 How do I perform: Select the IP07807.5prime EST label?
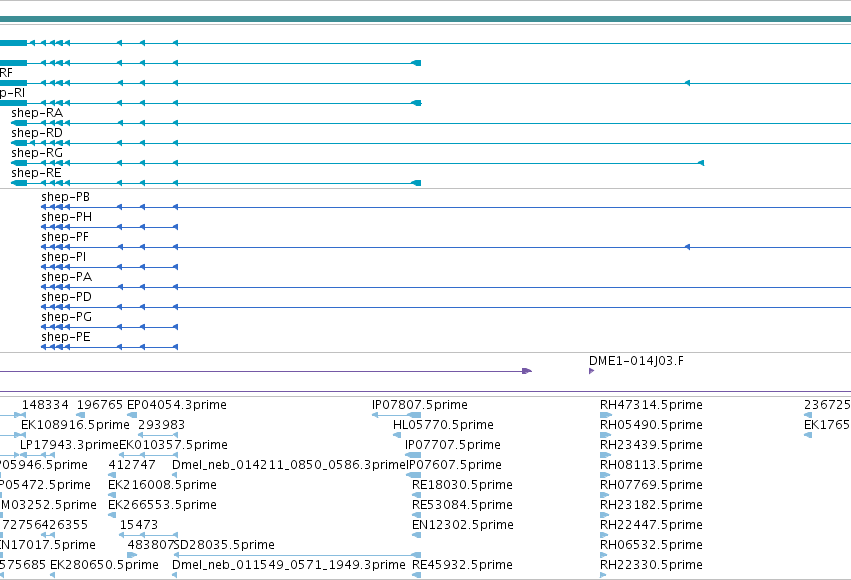click(420, 405)
